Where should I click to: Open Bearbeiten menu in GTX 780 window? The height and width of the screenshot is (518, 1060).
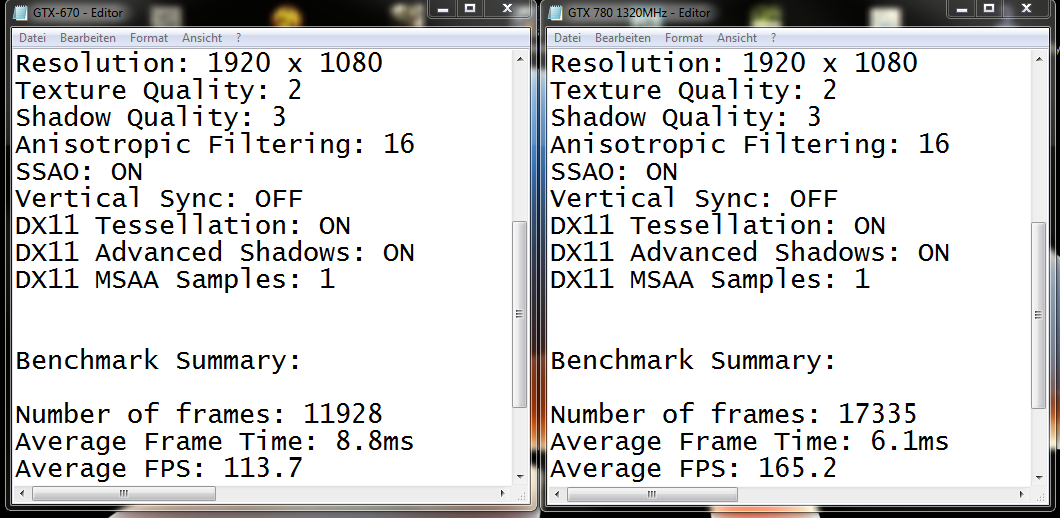coord(623,39)
